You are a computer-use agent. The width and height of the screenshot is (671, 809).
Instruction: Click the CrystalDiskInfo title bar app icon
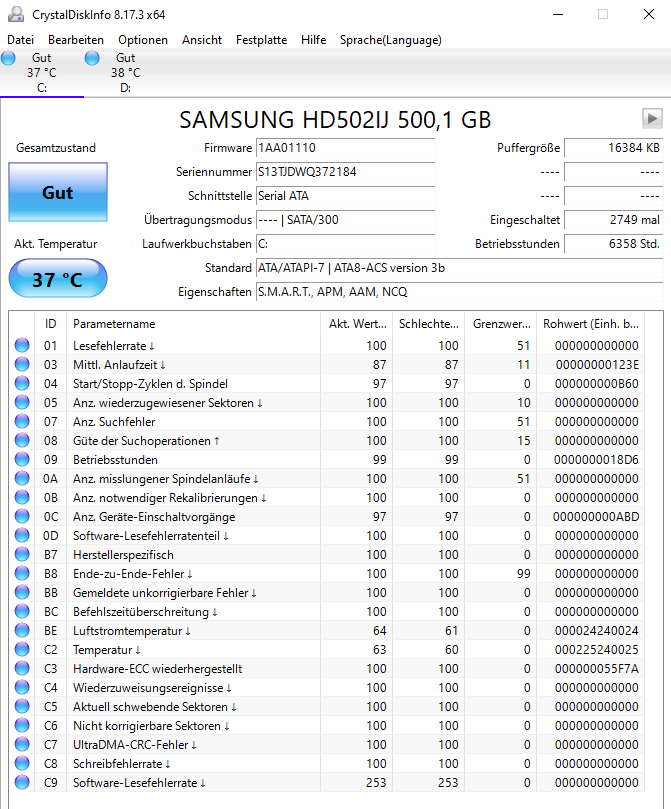coord(16,14)
